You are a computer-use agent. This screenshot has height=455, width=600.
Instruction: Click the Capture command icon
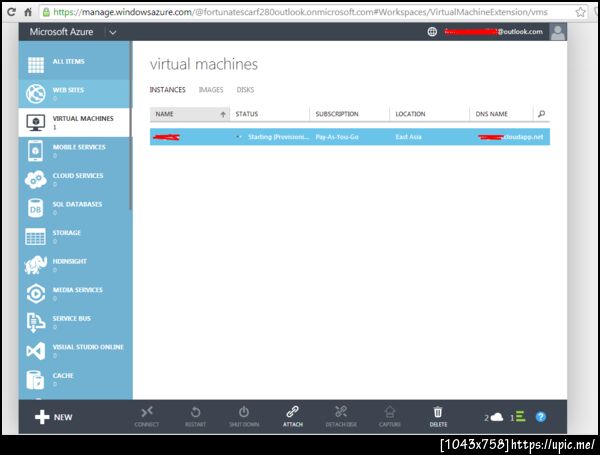[x=390, y=412]
